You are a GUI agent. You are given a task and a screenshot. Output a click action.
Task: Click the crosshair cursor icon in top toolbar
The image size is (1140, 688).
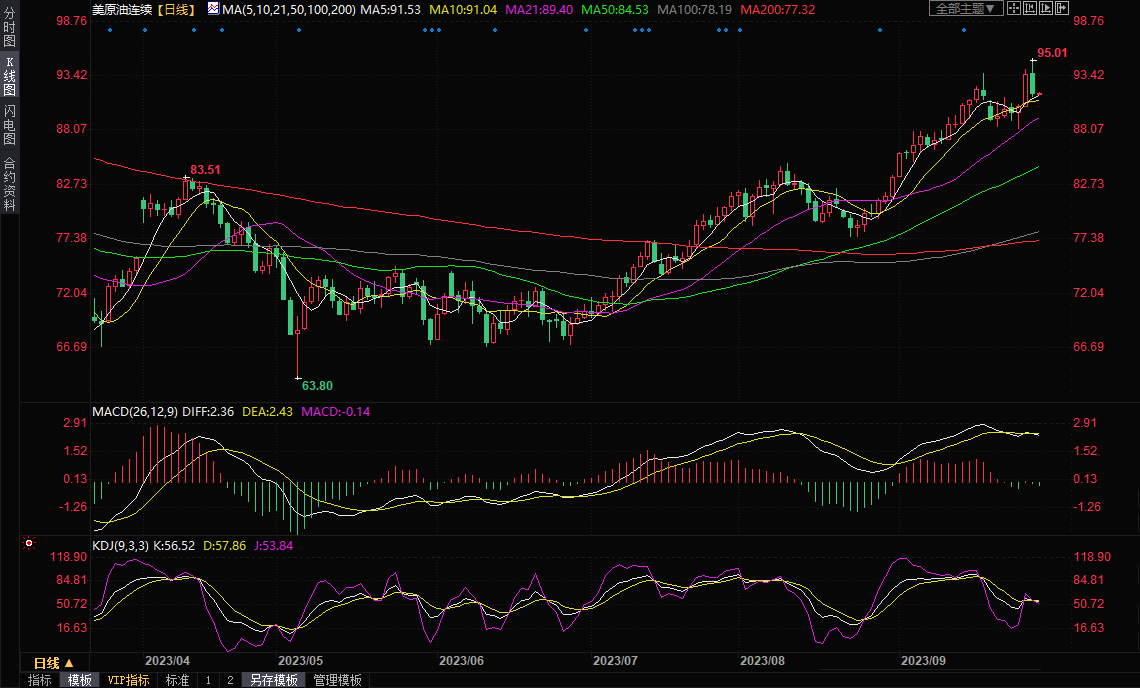click(x=1013, y=9)
